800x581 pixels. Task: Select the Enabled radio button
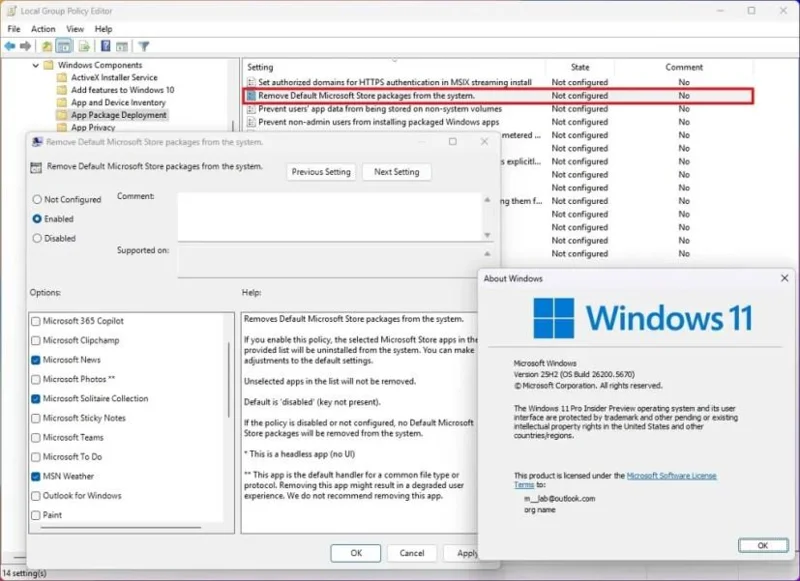(37, 219)
